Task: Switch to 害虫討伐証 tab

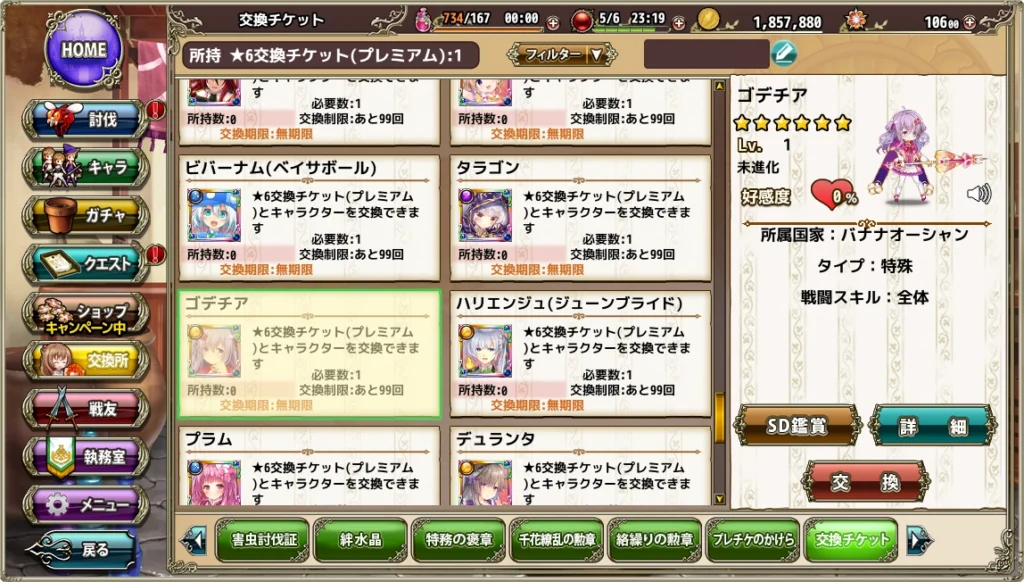Action: [263, 540]
